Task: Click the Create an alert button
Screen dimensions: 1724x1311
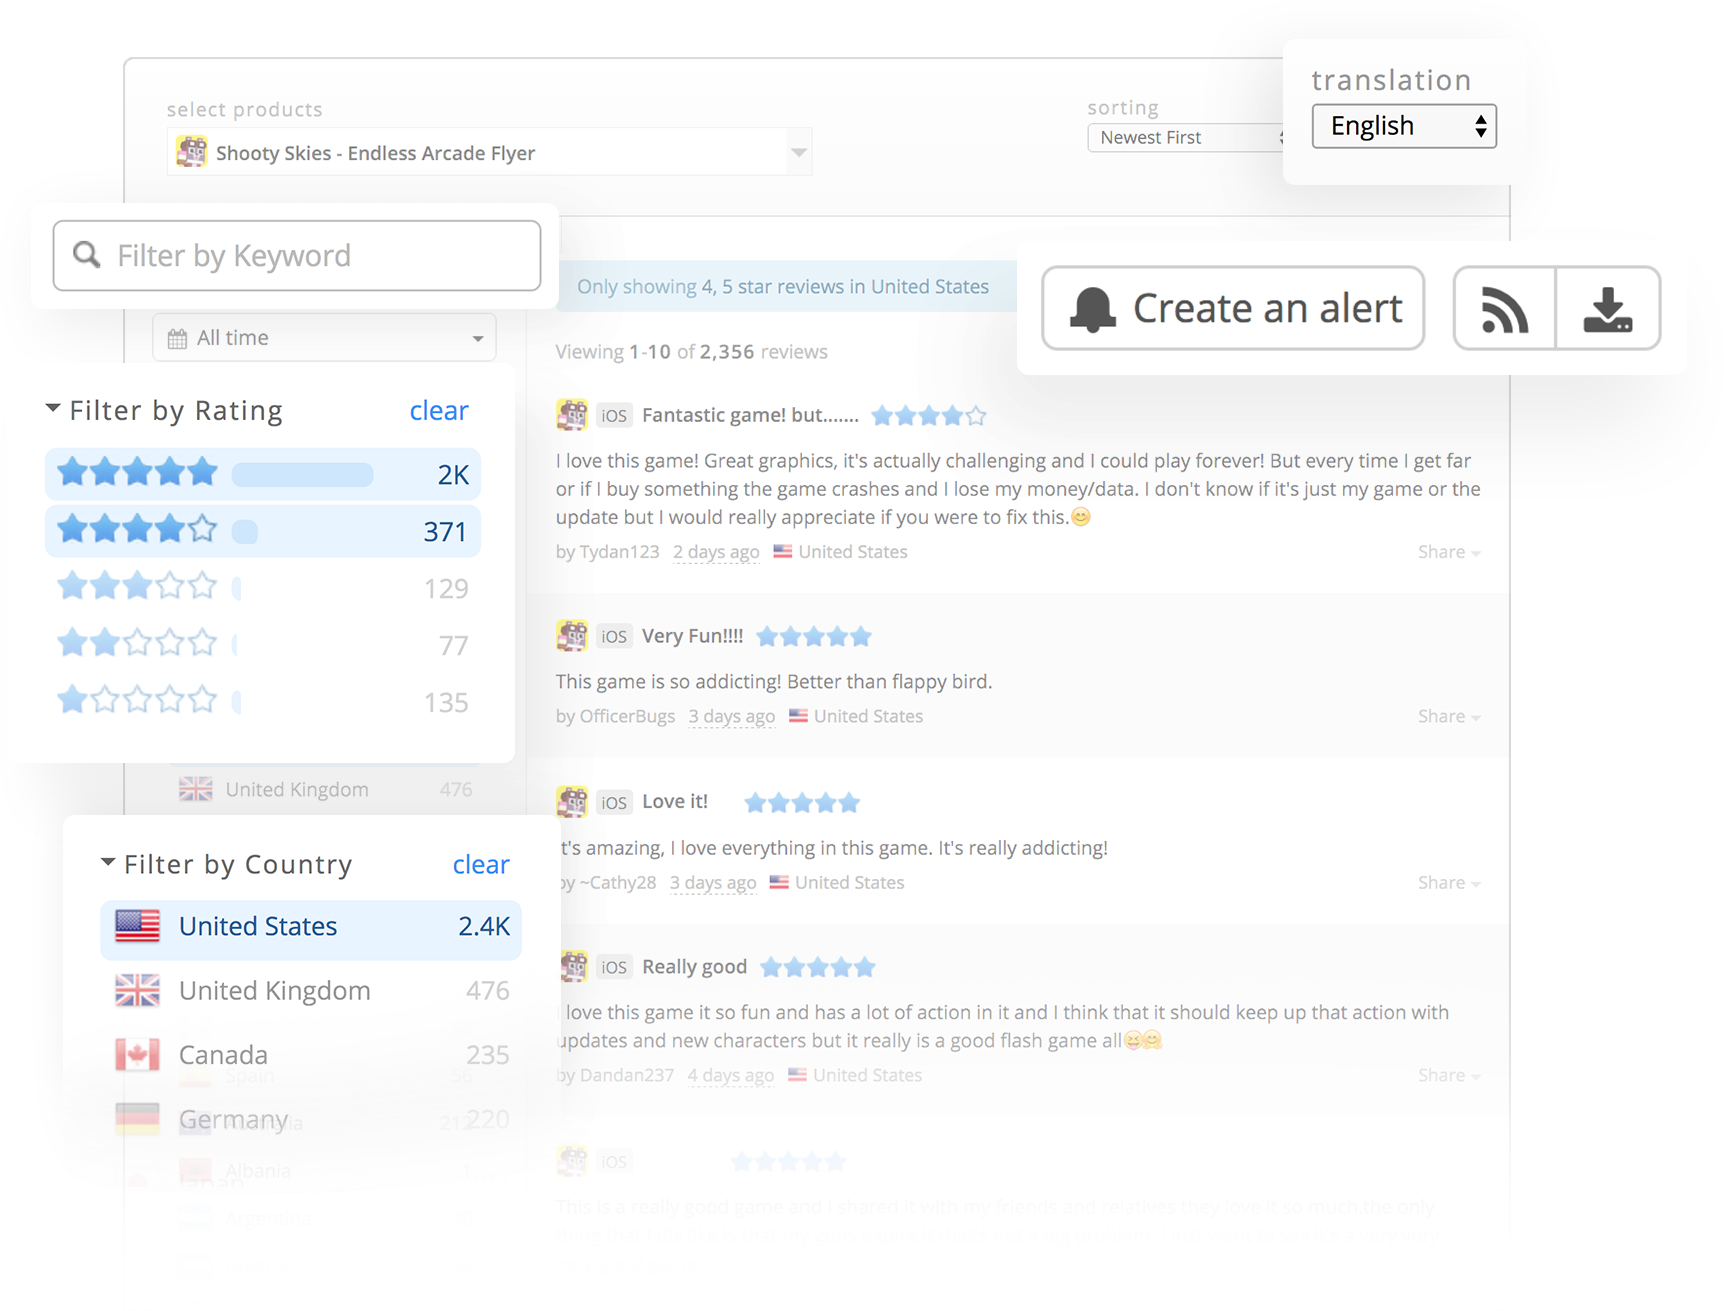Action: [x=1233, y=308]
